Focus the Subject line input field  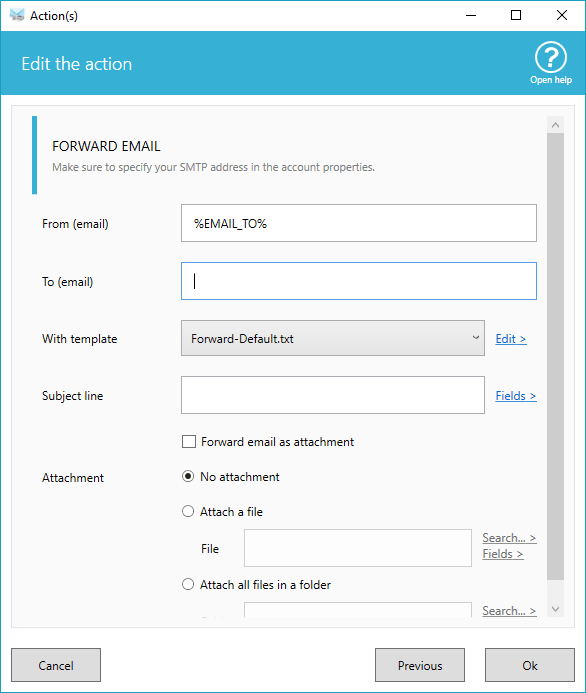click(x=333, y=395)
